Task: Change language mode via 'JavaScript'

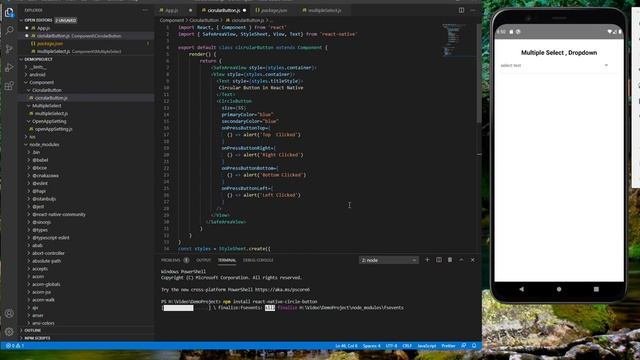Action: (427, 346)
